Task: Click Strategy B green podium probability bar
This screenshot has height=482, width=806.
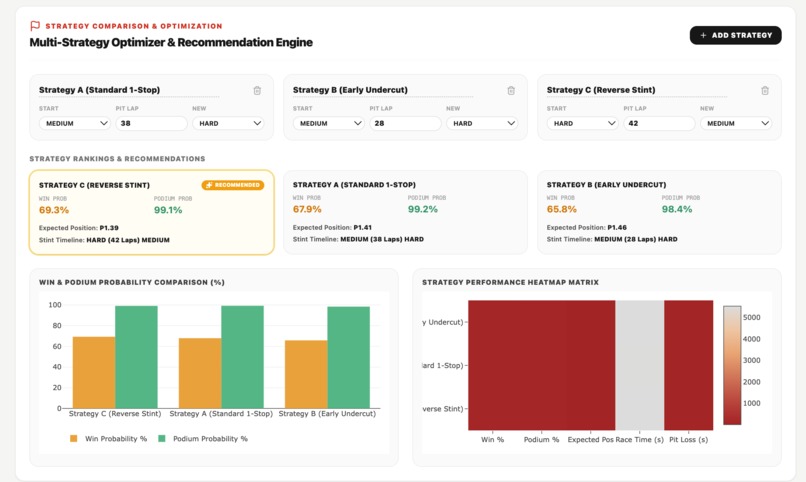Action: pos(349,358)
